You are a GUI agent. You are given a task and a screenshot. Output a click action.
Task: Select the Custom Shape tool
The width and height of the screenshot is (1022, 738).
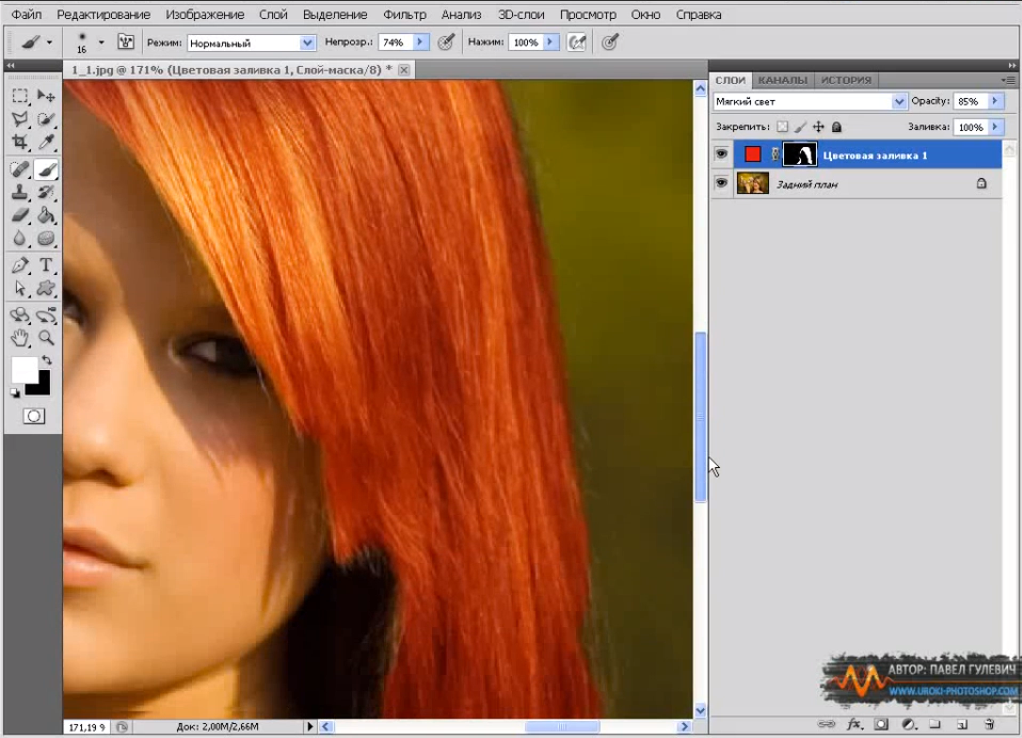pos(46,288)
